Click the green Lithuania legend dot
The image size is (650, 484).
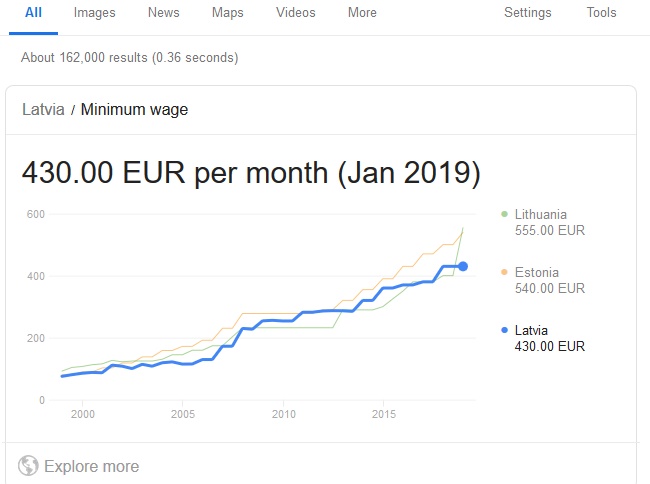point(504,214)
